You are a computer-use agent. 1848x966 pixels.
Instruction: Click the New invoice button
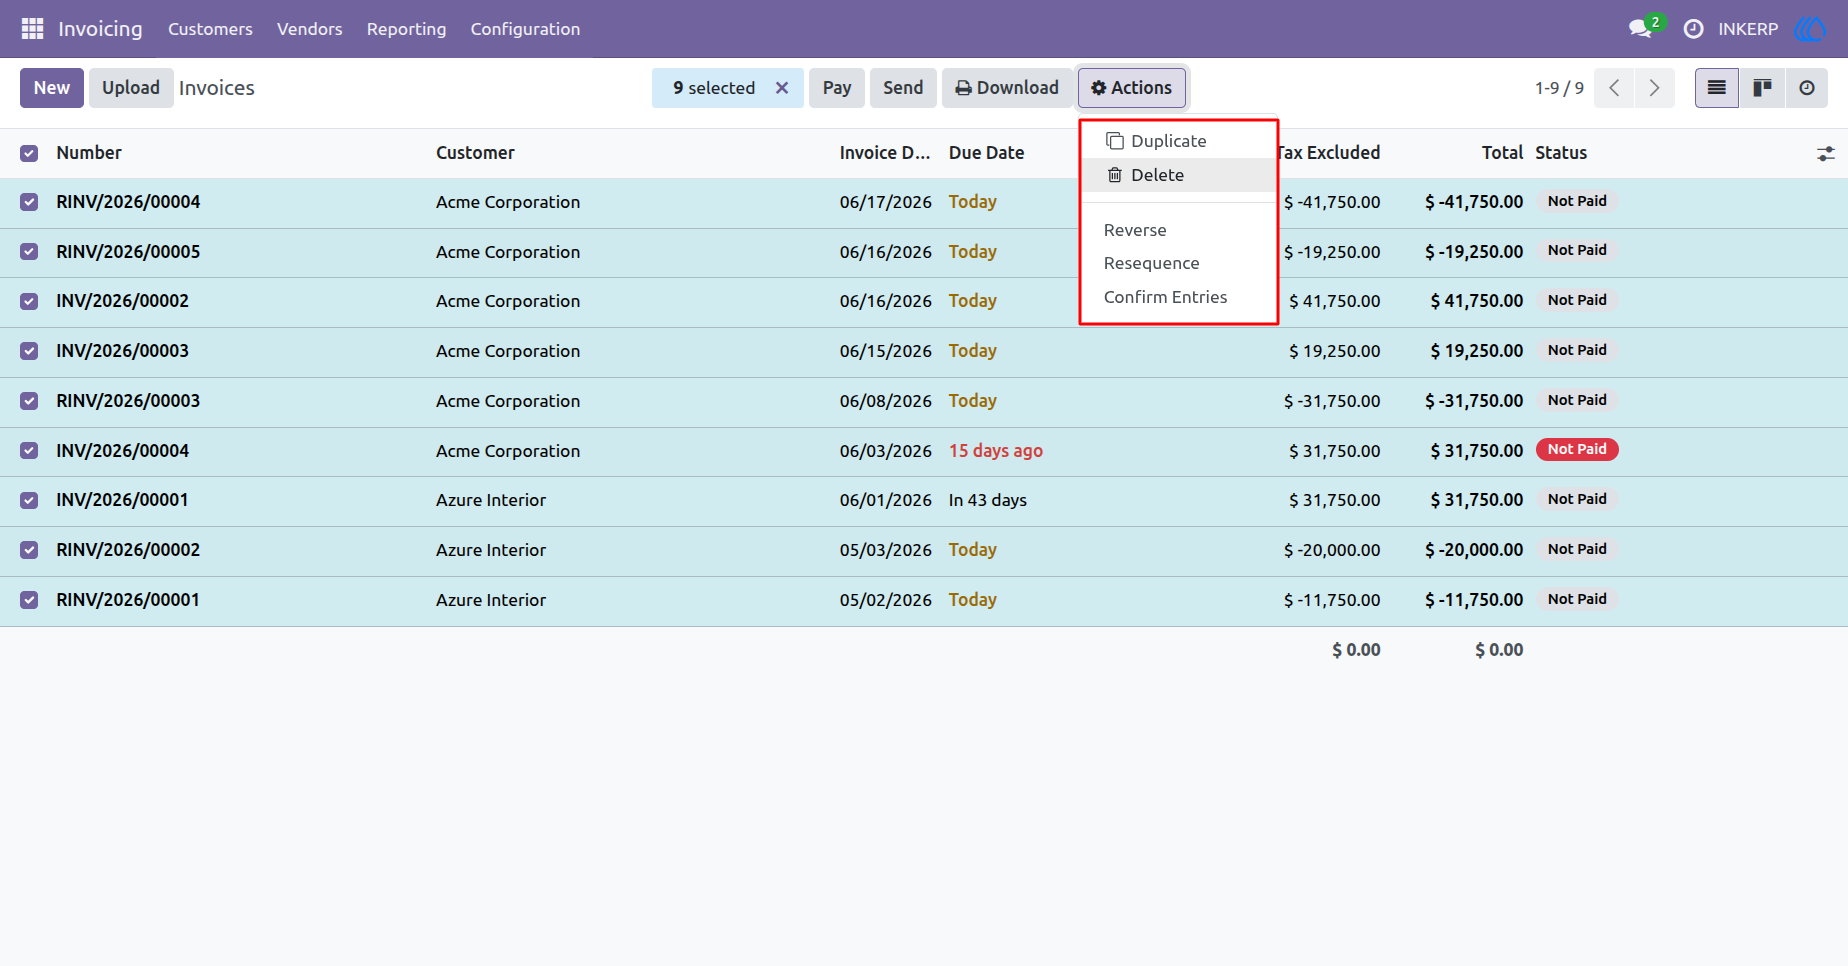point(52,88)
